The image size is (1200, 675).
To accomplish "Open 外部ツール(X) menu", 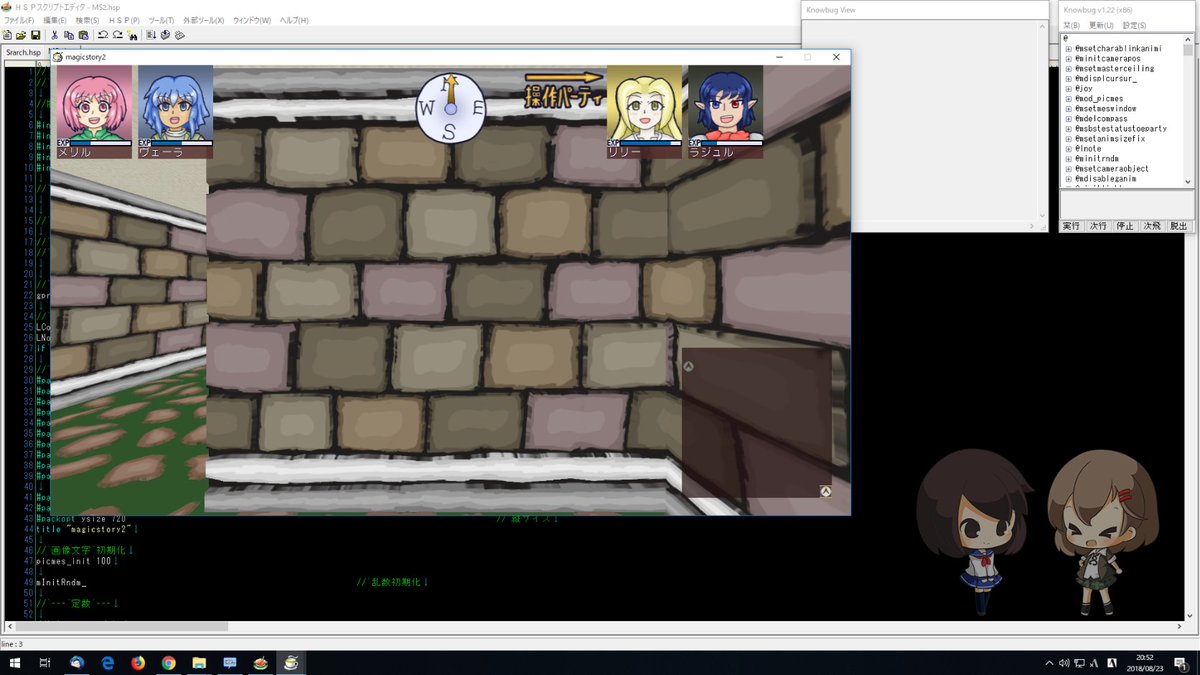I will [x=204, y=20].
